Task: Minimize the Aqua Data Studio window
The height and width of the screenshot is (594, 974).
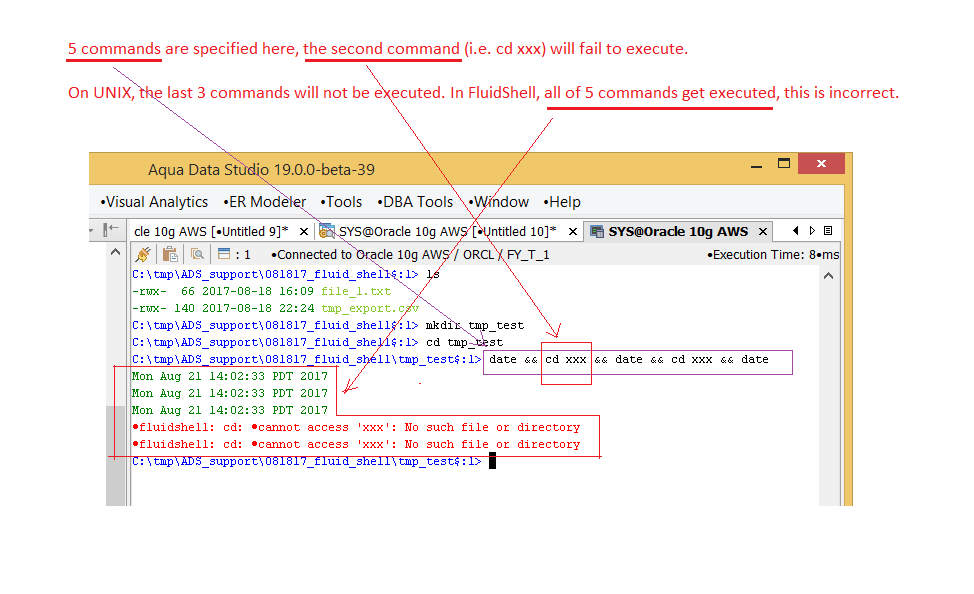Action: pyautogui.click(x=756, y=165)
